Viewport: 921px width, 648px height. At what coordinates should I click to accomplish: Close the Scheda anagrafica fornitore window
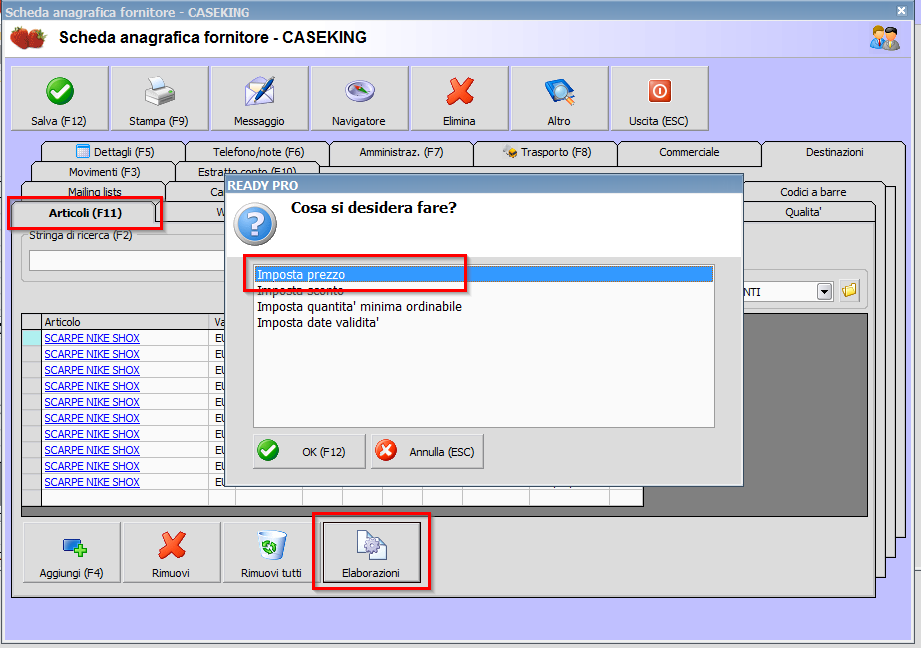[902, 11]
